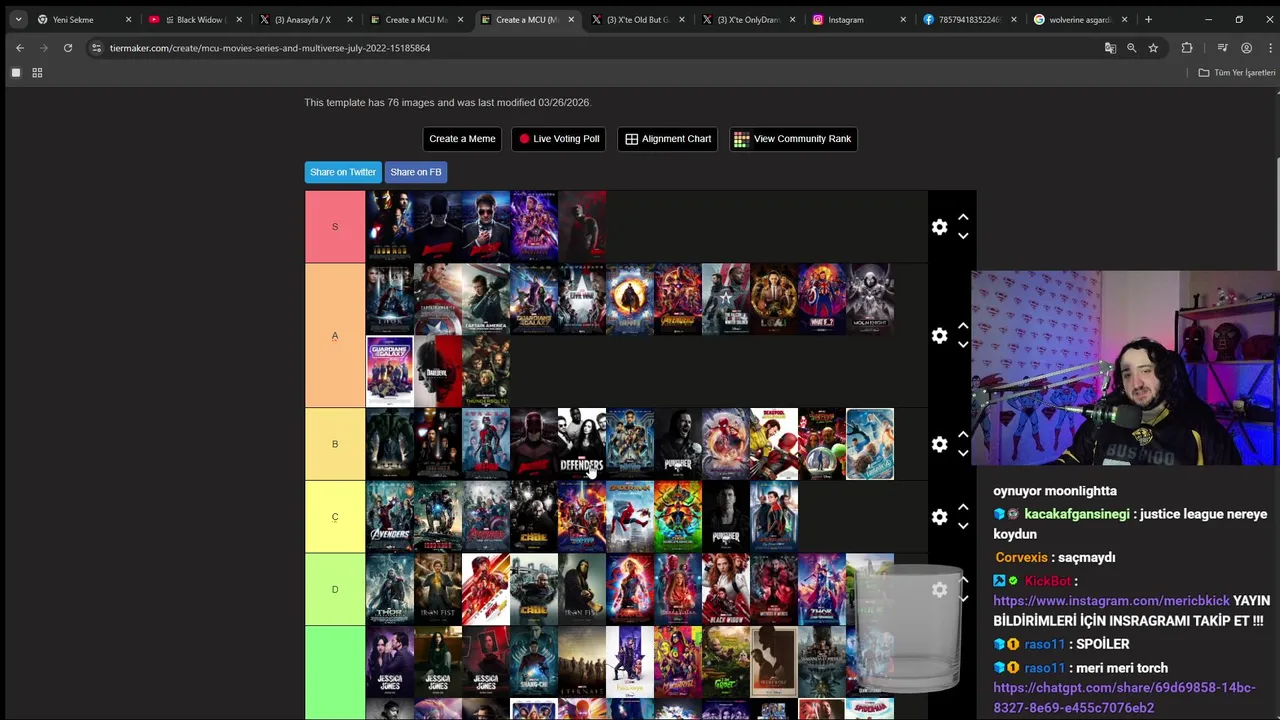Switch to the X'te OnlyDrama tab
1280x720 pixels.
pos(748,19)
